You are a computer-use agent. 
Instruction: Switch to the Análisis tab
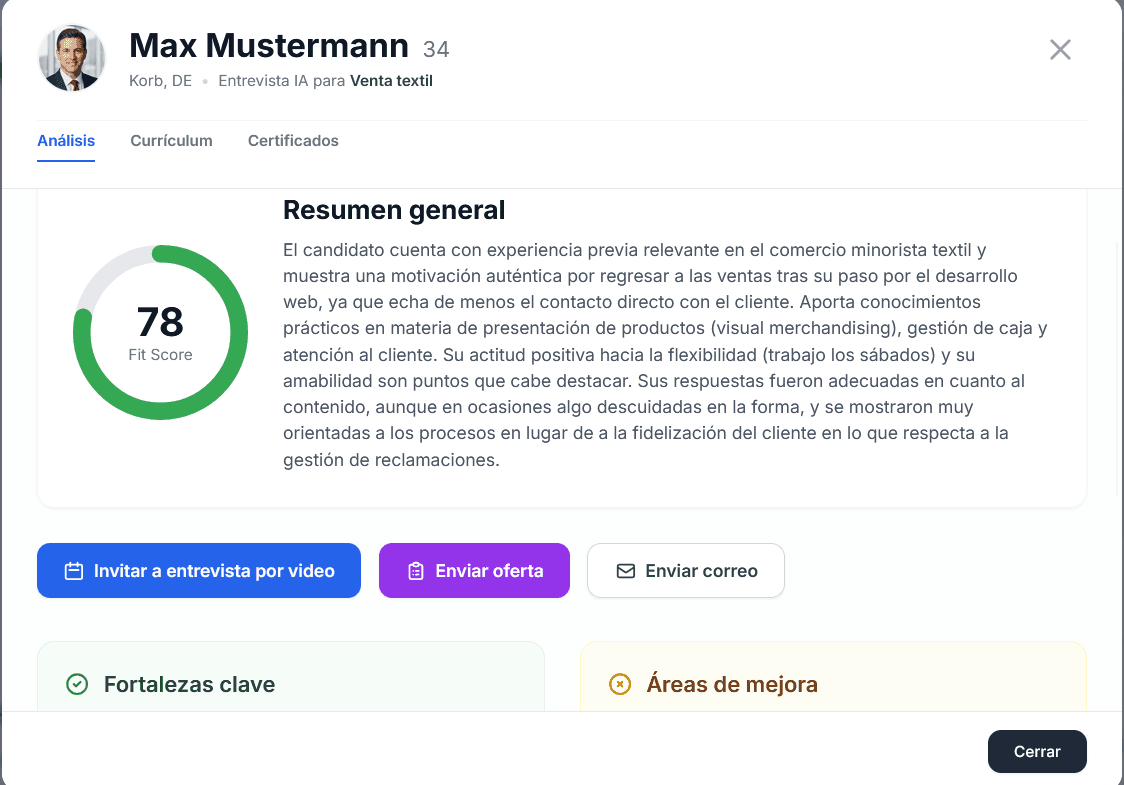(66, 141)
